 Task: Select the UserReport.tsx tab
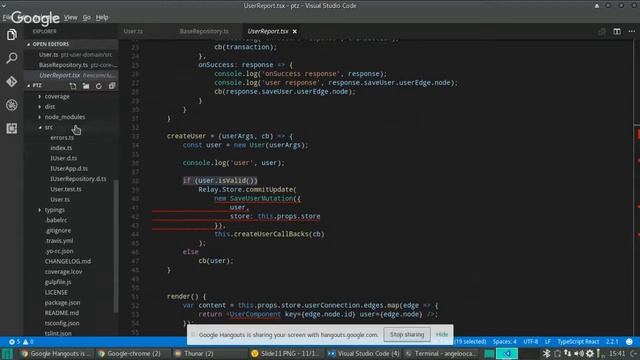[267, 31]
